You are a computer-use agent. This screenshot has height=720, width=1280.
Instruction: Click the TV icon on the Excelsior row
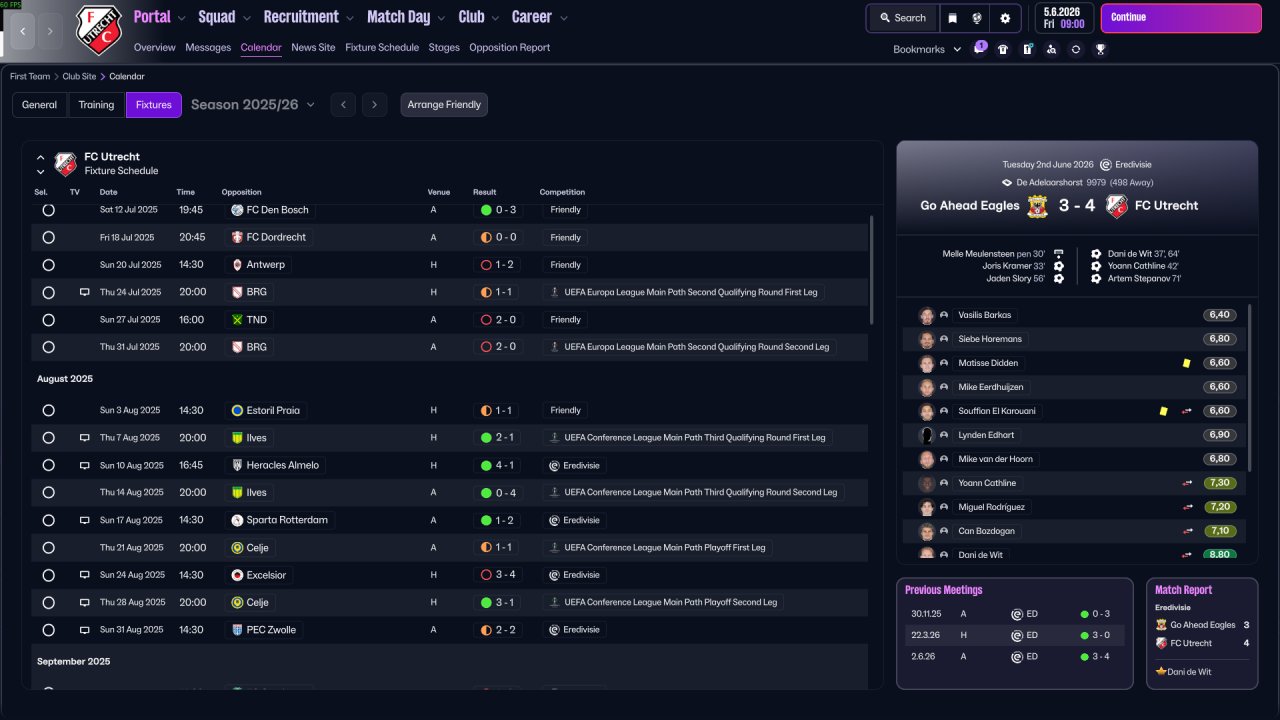coord(85,575)
